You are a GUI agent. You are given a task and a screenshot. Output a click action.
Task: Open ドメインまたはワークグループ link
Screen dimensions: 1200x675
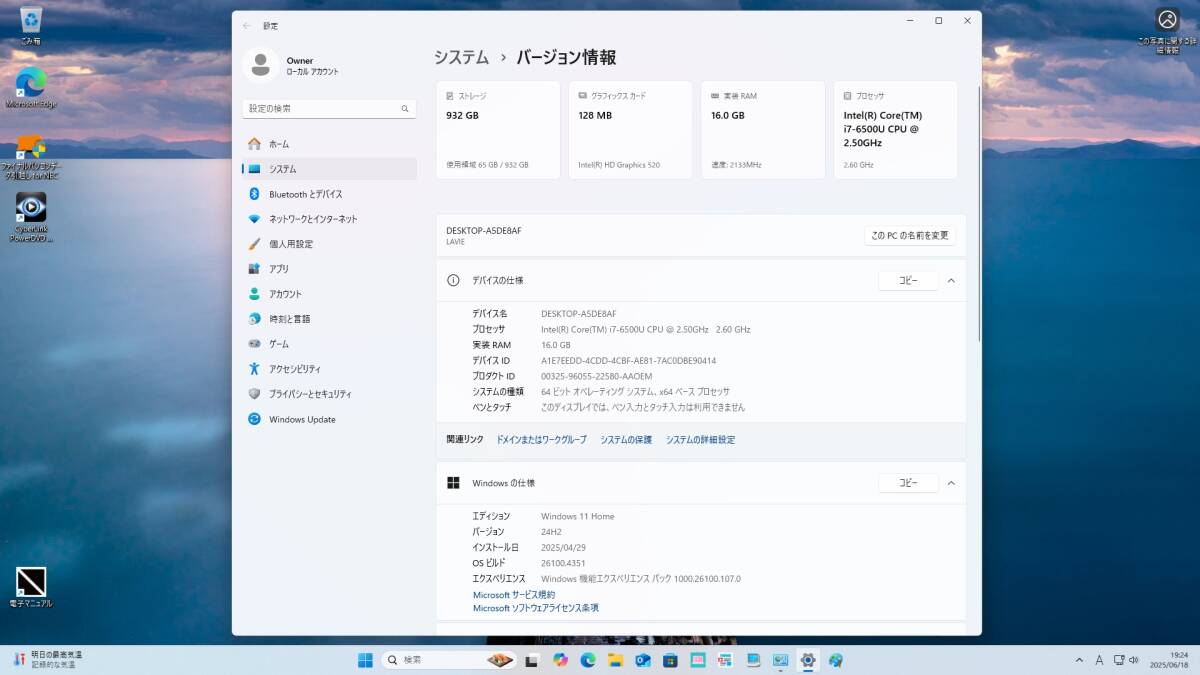click(542, 440)
